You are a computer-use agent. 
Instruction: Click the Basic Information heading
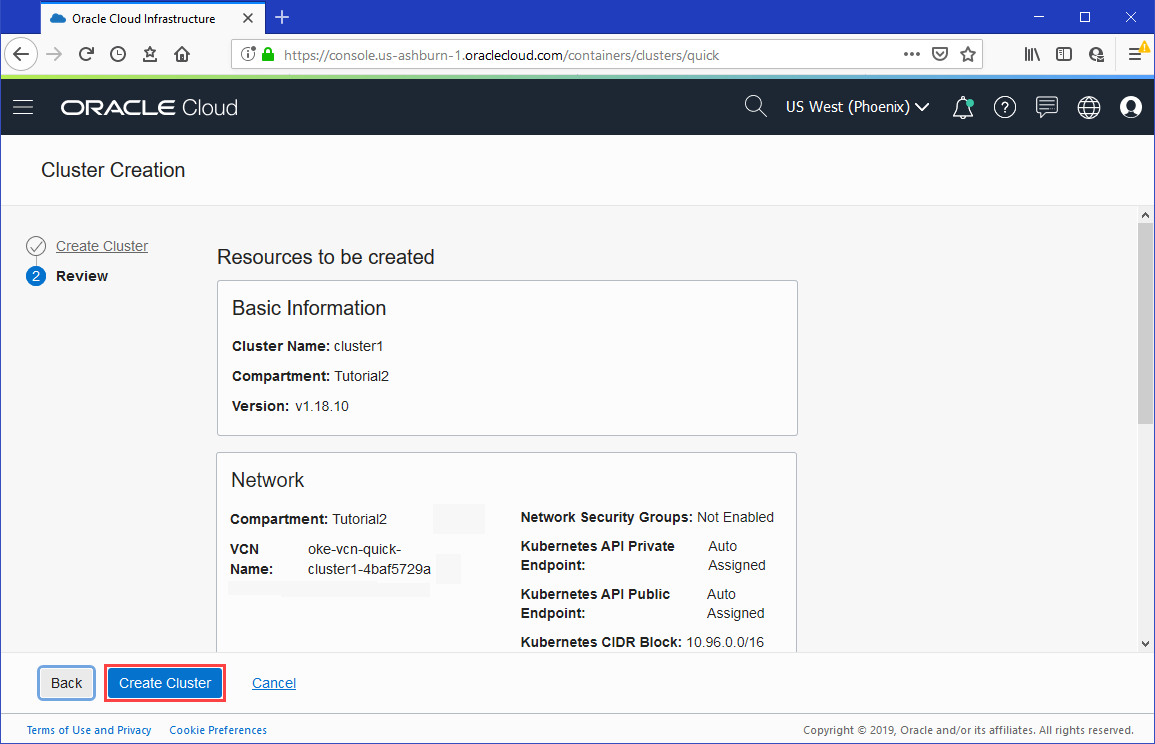point(309,308)
